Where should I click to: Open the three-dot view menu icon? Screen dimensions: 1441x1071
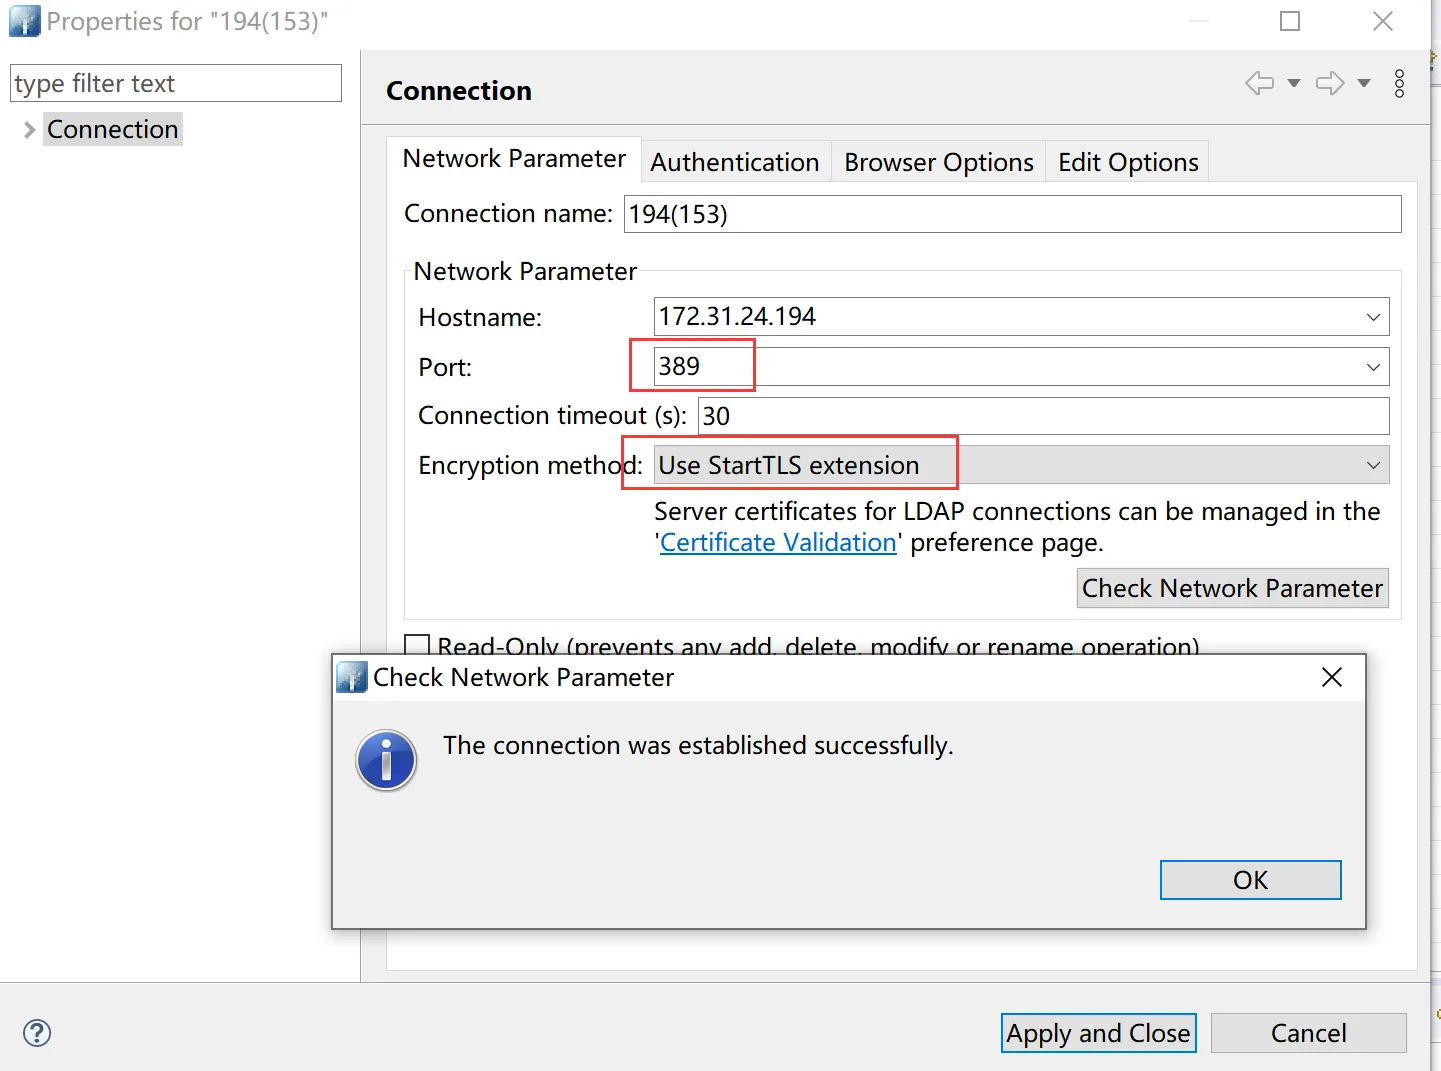pos(1399,83)
